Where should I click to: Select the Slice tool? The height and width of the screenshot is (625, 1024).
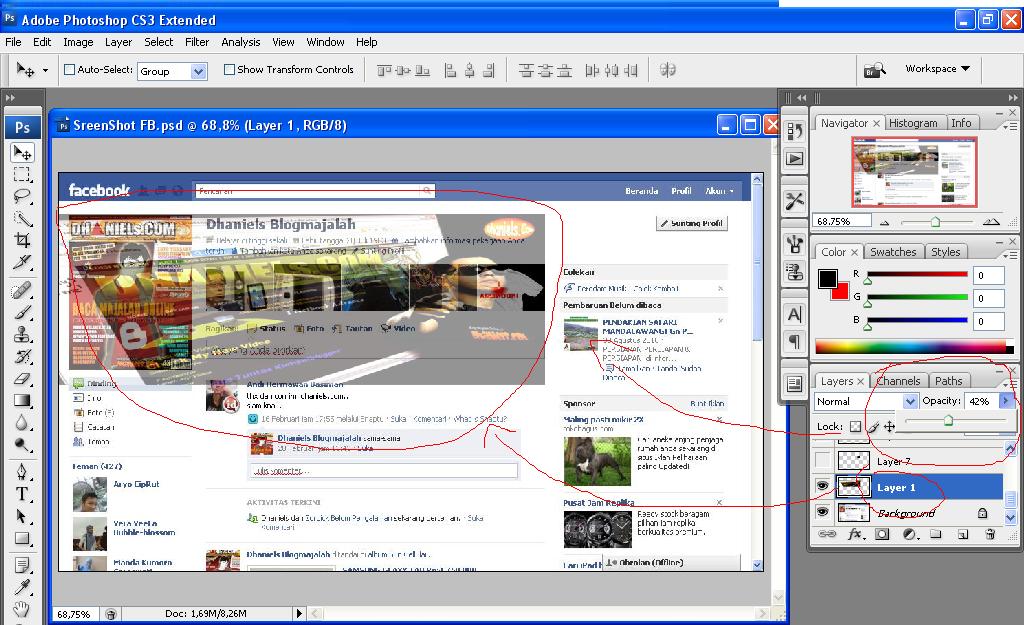coord(22,262)
